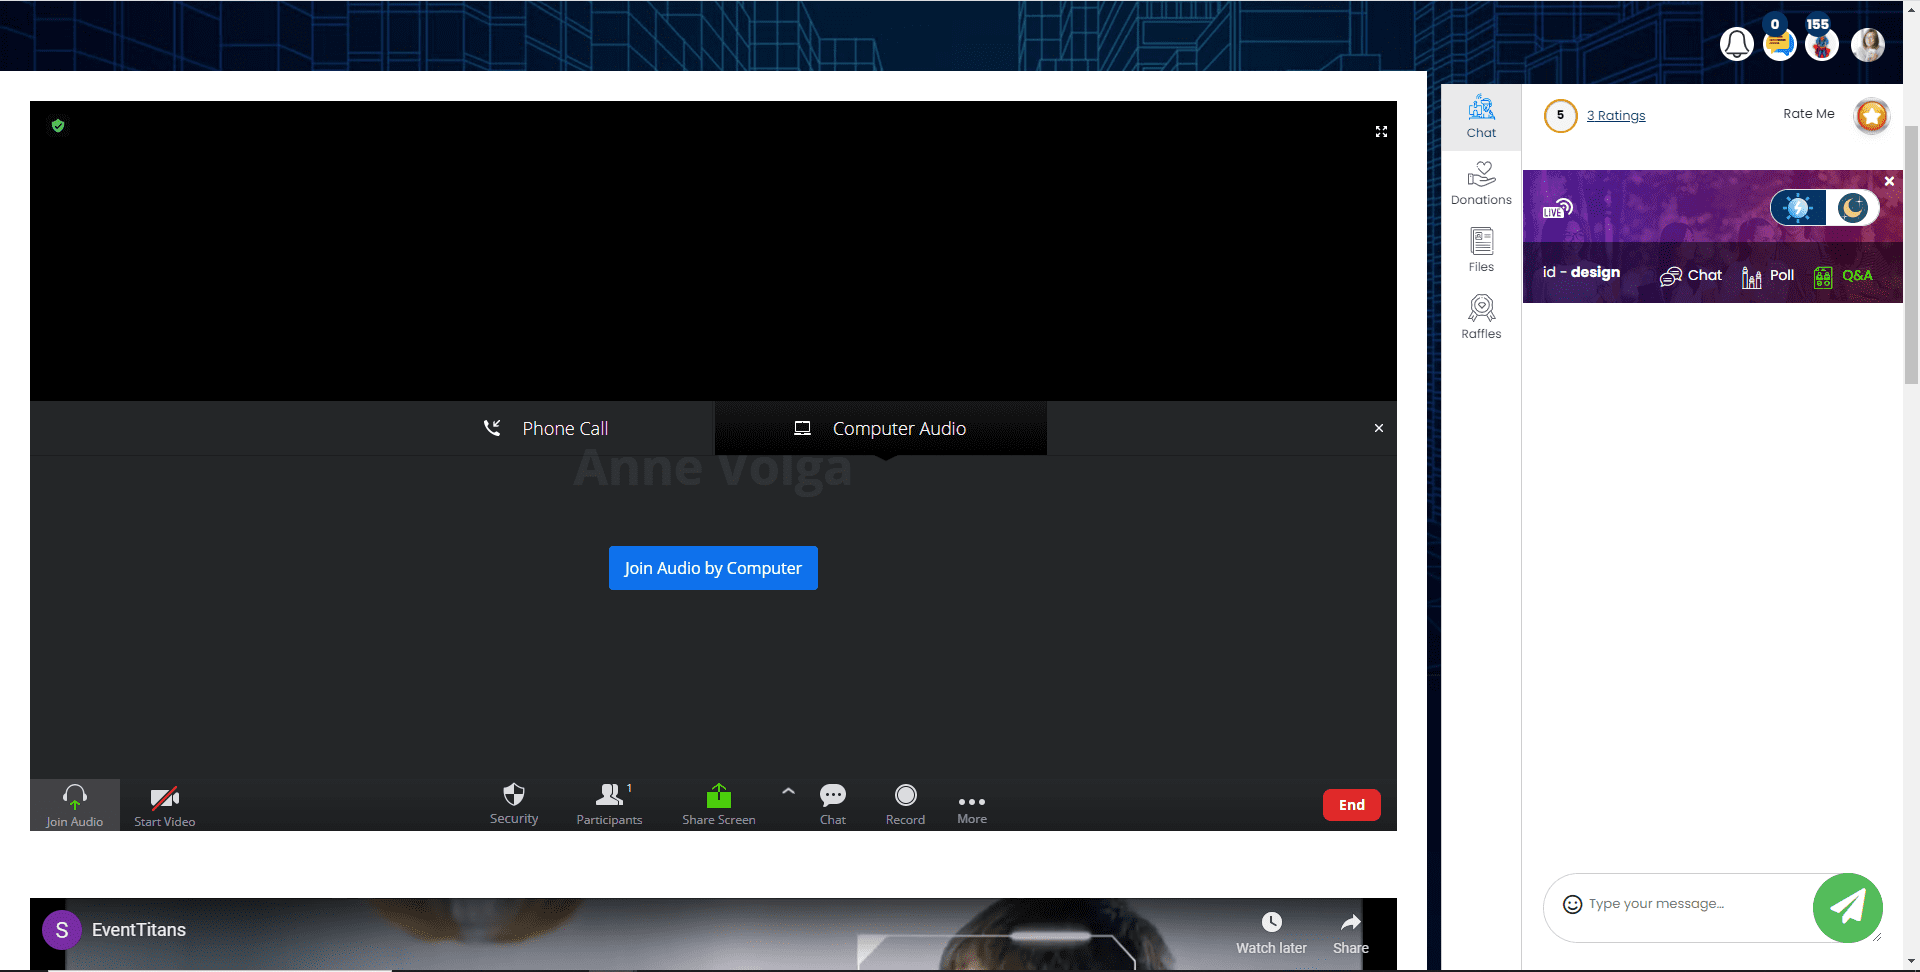The width and height of the screenshot is (1920, 972).
Task: Open messages icon with 0 badge
Action: 1779,44
